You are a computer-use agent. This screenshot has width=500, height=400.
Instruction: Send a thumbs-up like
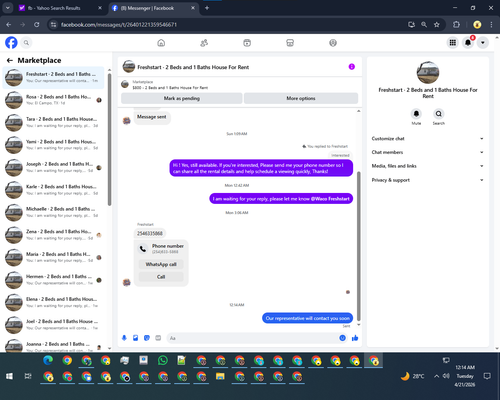coord(355,338)
